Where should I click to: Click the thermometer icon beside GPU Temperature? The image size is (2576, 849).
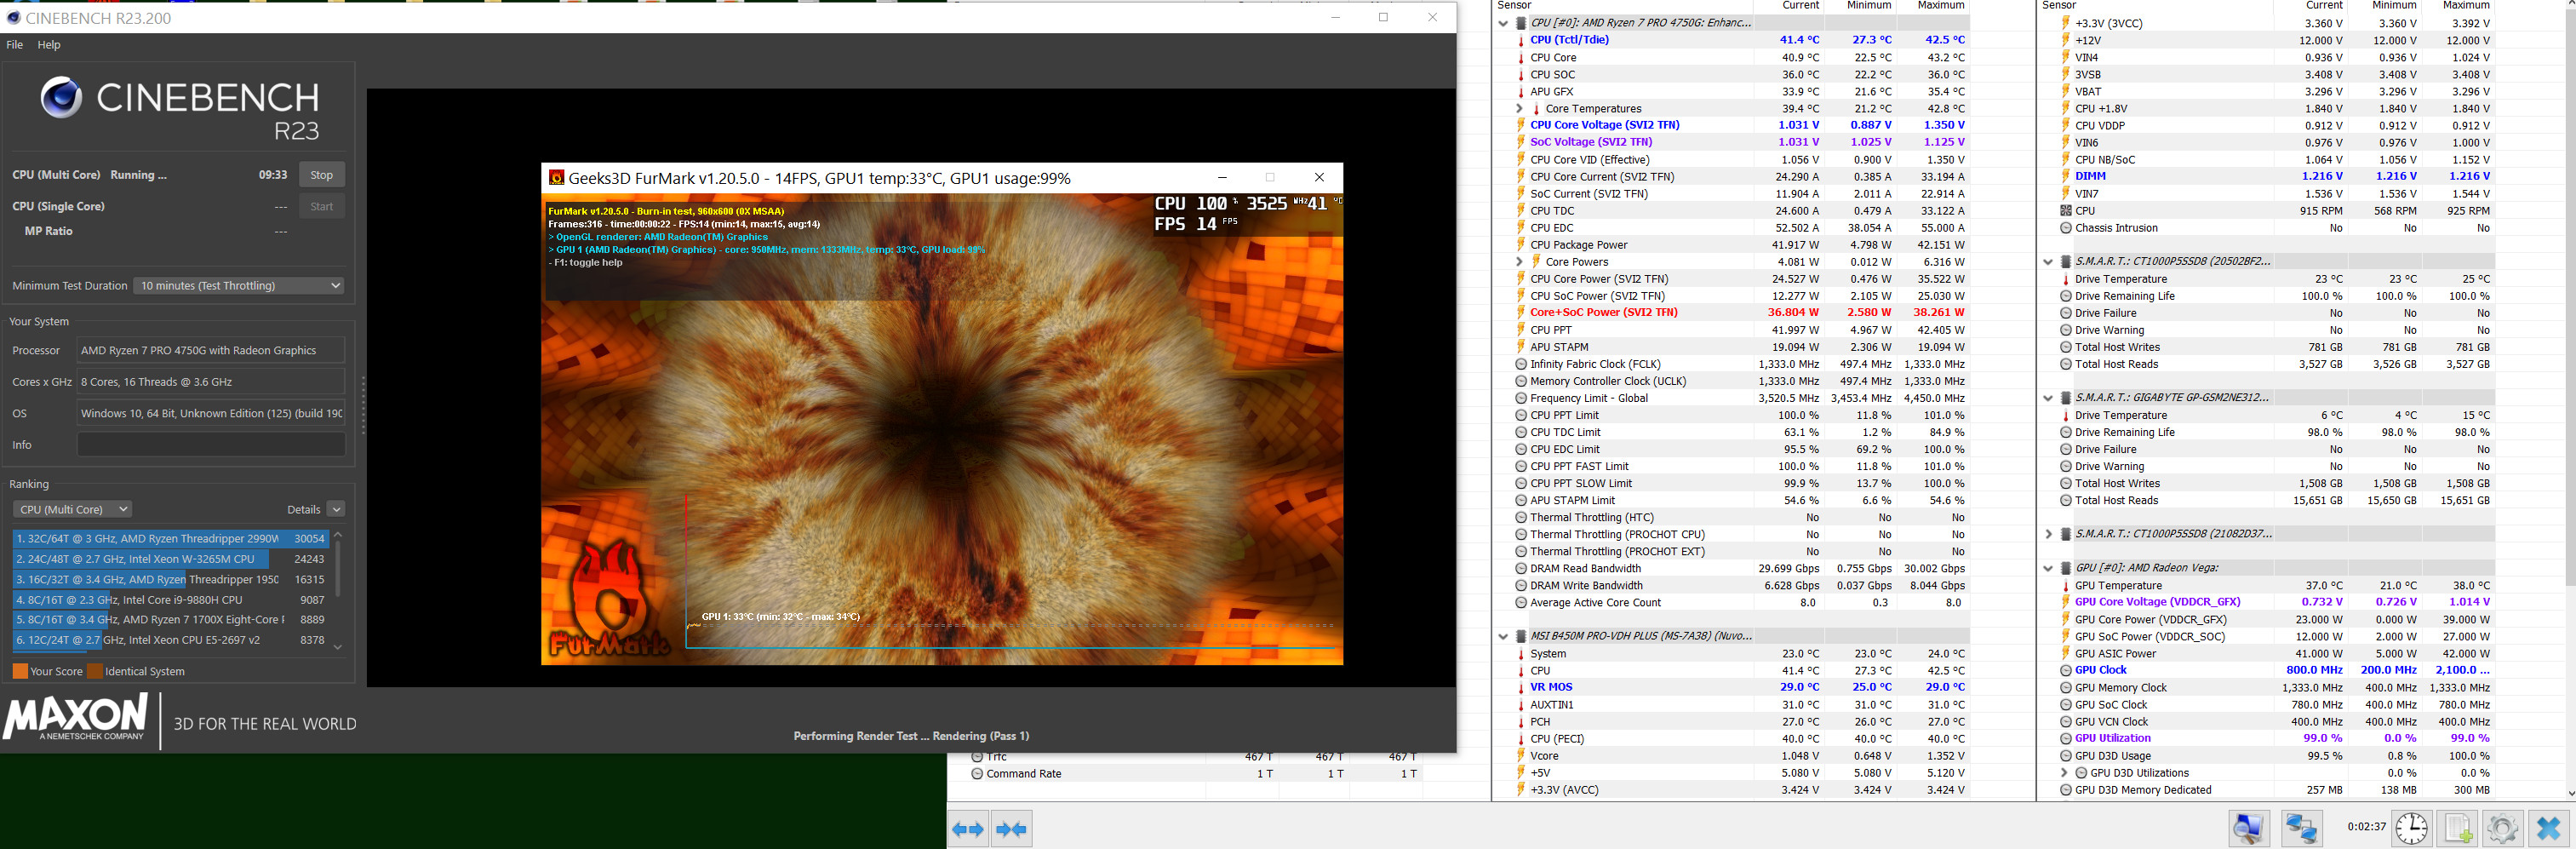(x=2066, y=586)
